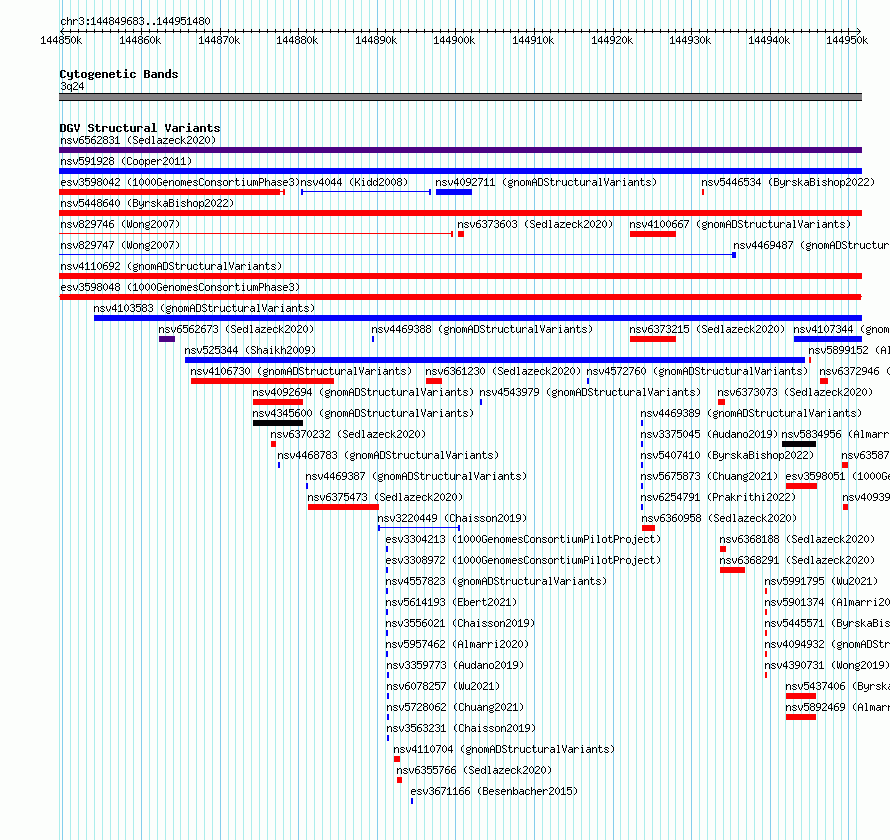Click esv3304213 1000GenomesConsortiumPilotProject label
The image size is (890, 840).
[x=523, y=539]
